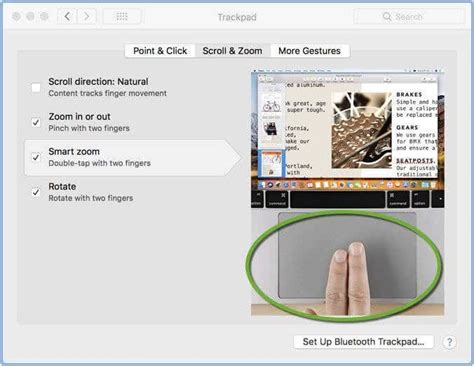Click the 'Double-tap with two fingers' description
The image size is (474, 366).
99,163
